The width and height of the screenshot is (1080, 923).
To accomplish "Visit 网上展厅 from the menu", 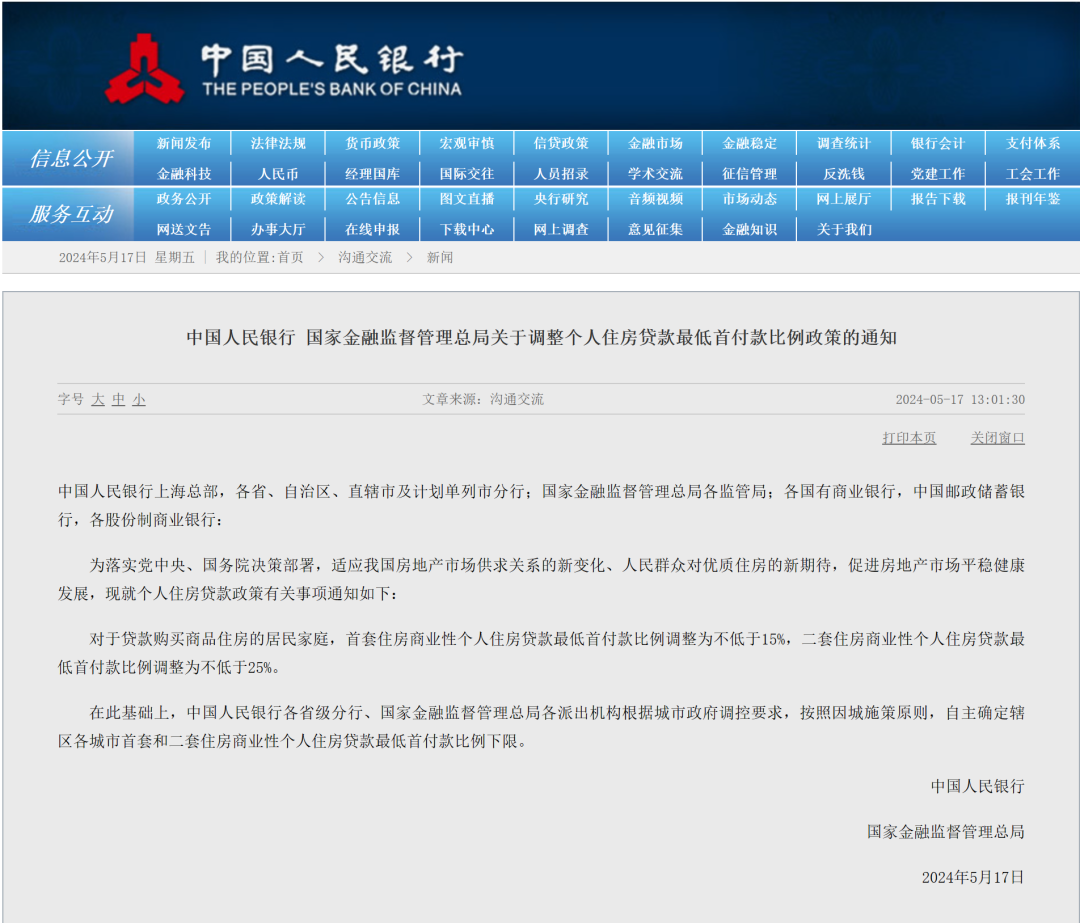I will (844, 199).
